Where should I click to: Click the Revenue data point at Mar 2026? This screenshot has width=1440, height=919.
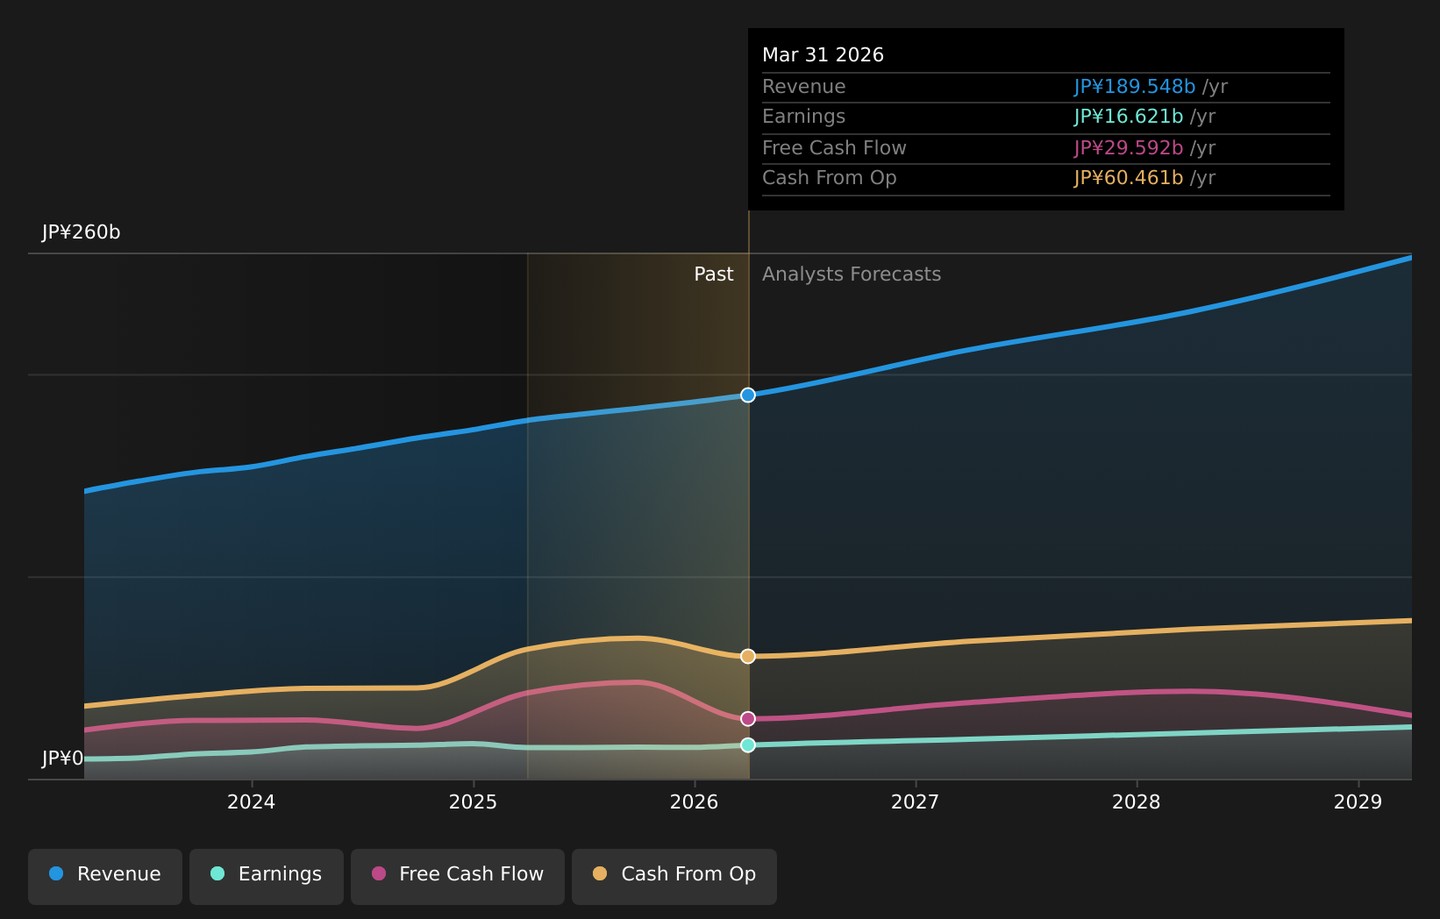[748, 395]
